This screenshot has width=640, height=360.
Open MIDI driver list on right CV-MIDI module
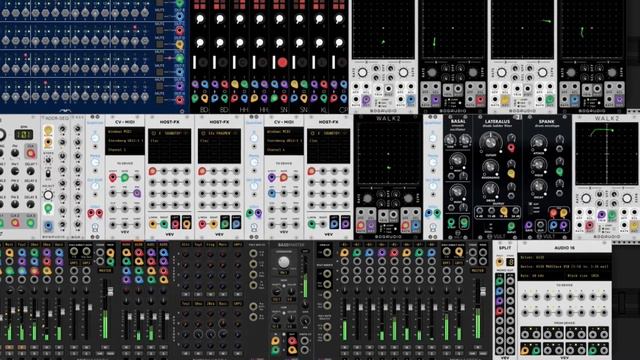click(284, 131)
